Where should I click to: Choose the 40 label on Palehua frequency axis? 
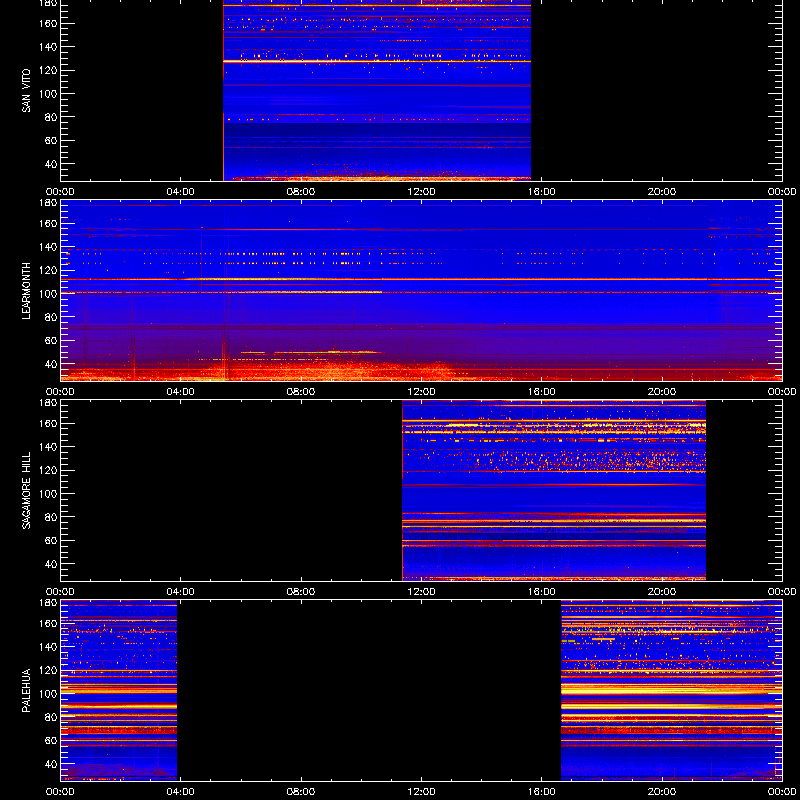click(x=51, y=764)
